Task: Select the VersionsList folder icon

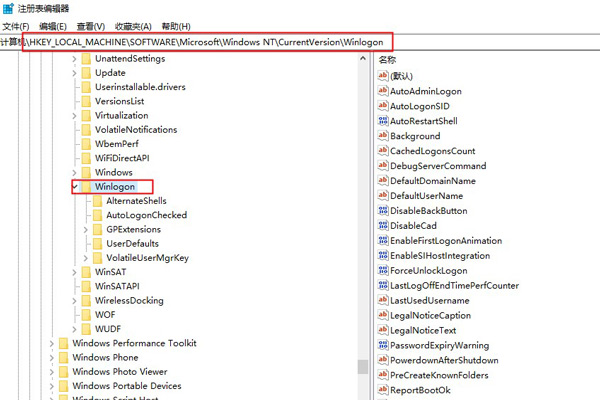Action: click(x=86, y=101)
